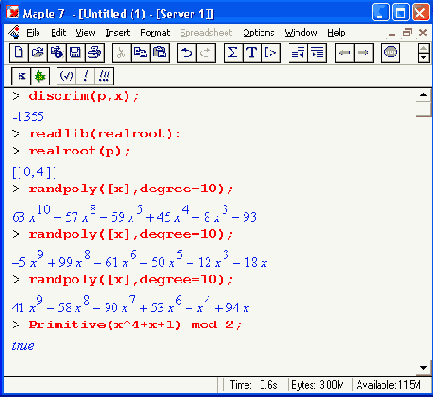
Task: Execute the current expression with single exclamation
Action: pos(85,76)
